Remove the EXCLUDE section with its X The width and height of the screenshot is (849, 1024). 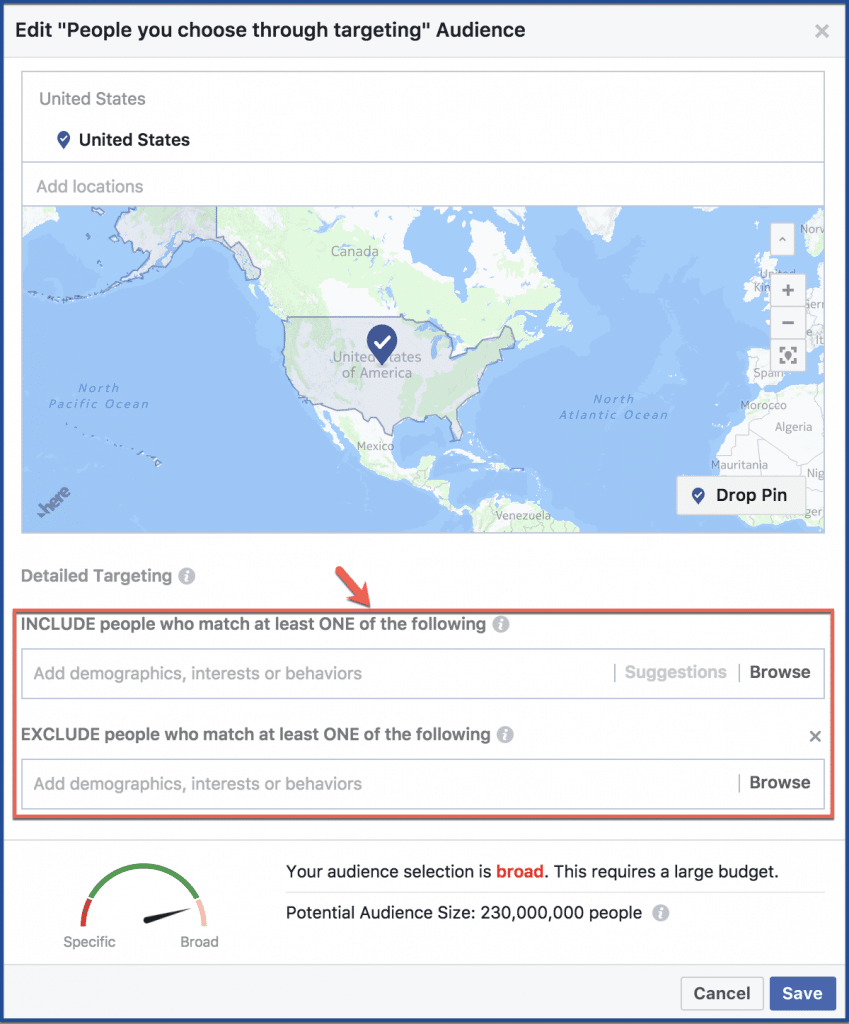pyautogui.click(x=815, y=737)
